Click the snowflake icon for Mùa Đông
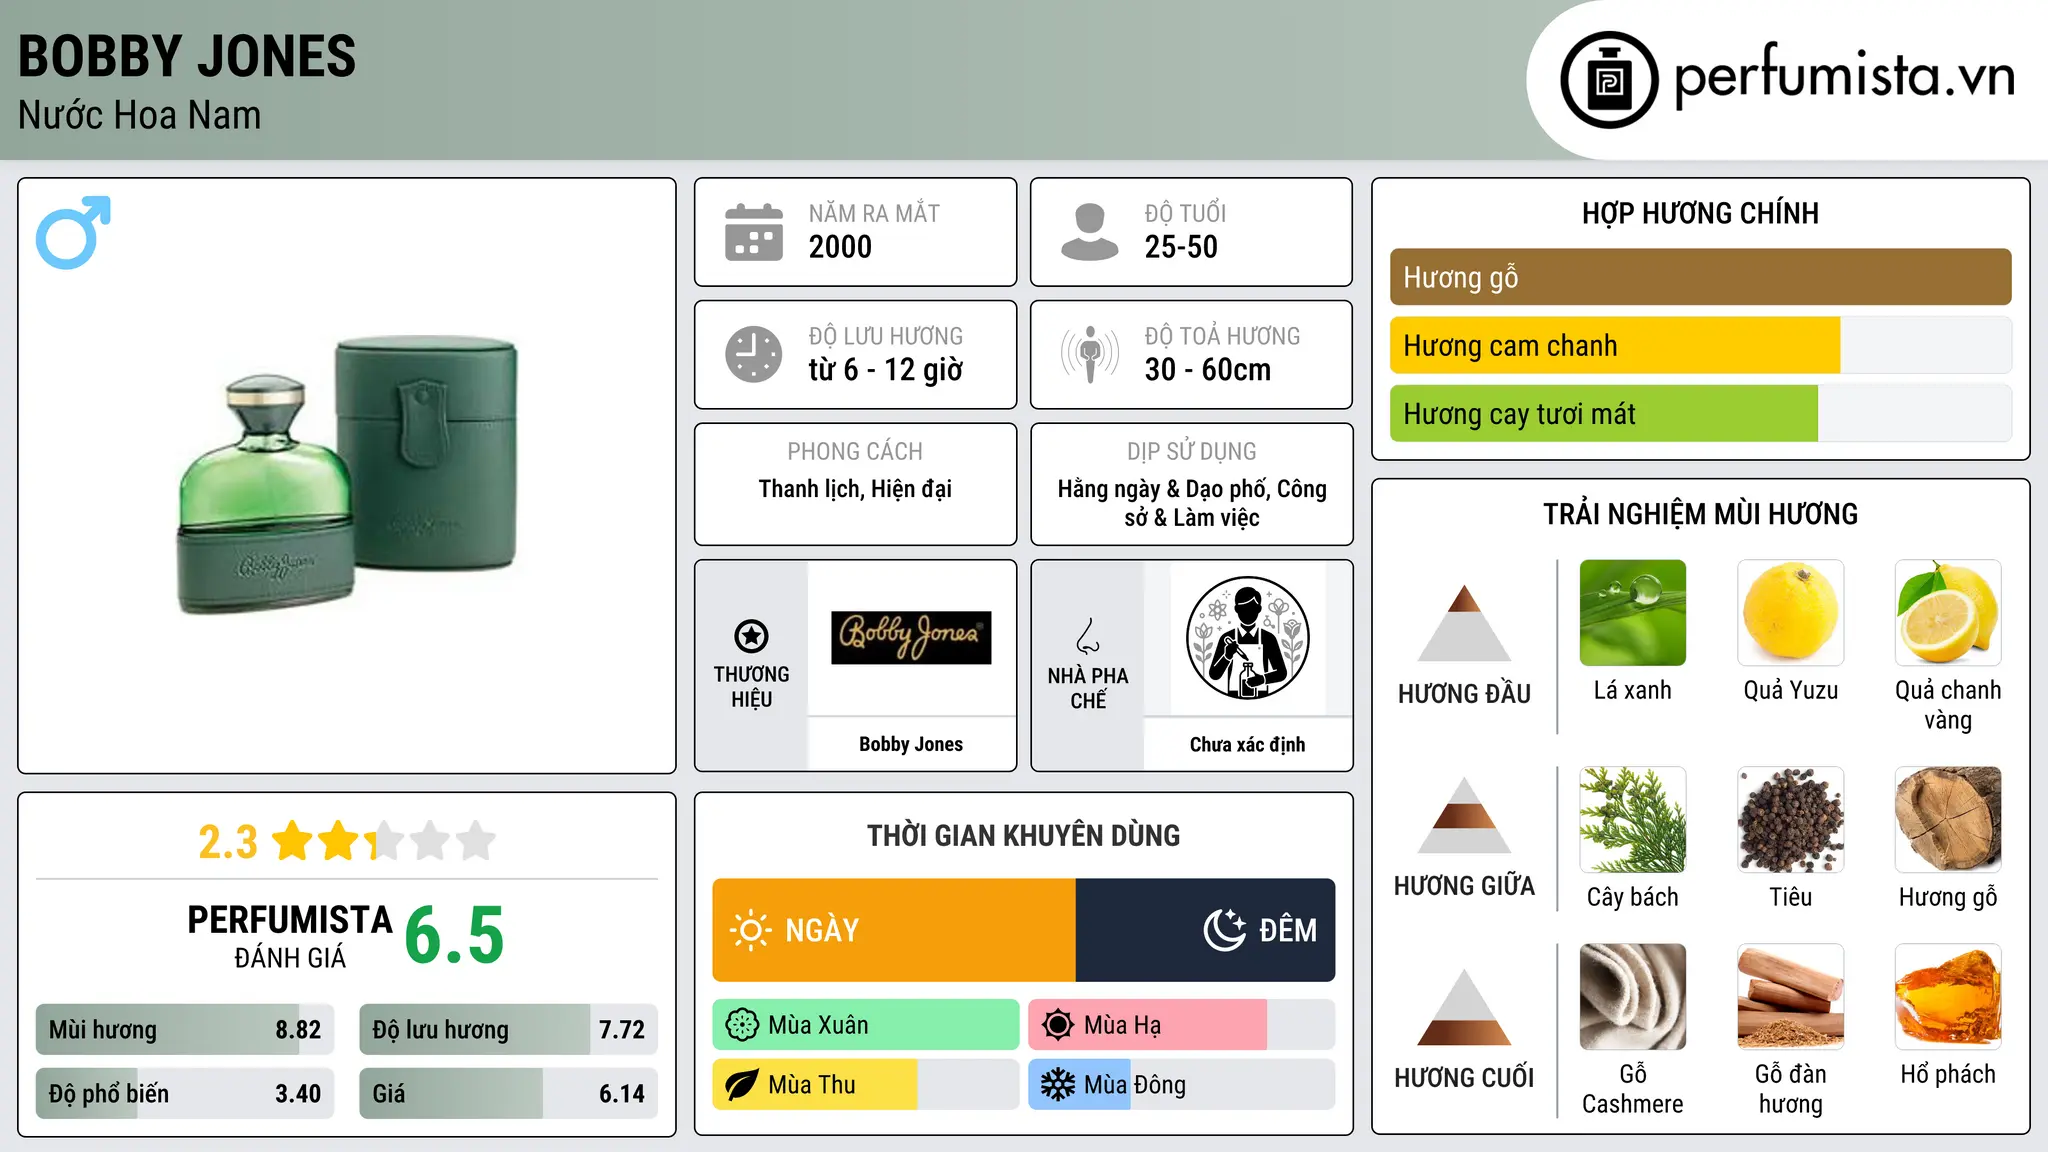 (x=1058, y=1085)
